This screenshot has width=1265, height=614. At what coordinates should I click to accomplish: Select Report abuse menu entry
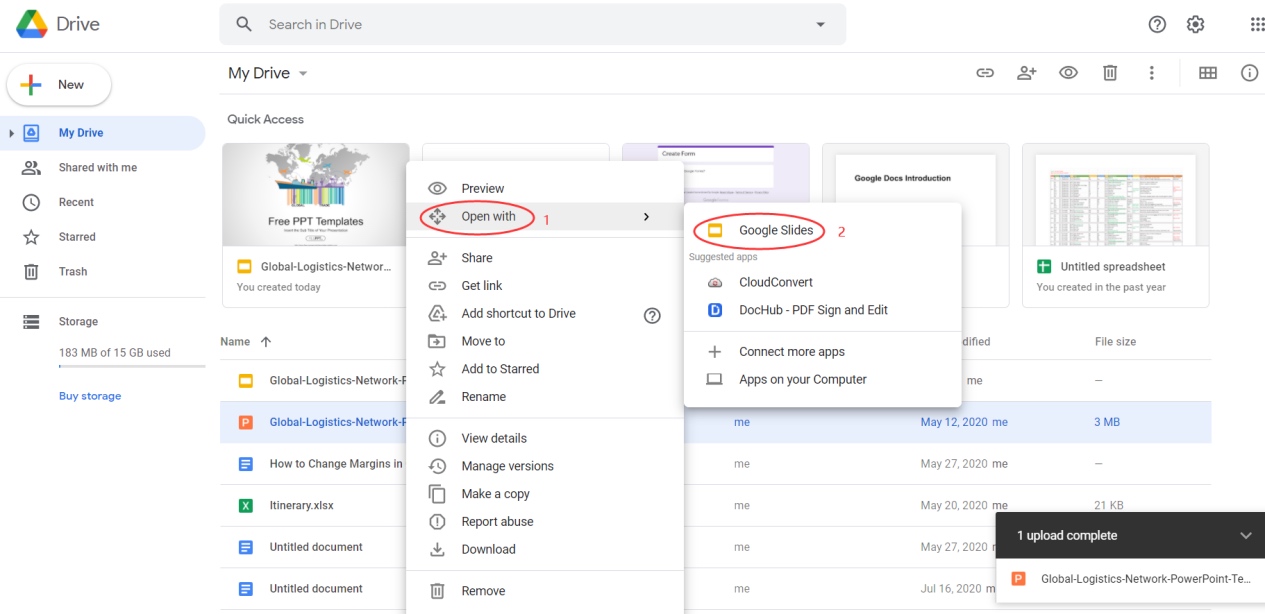(x=545, y=522)
